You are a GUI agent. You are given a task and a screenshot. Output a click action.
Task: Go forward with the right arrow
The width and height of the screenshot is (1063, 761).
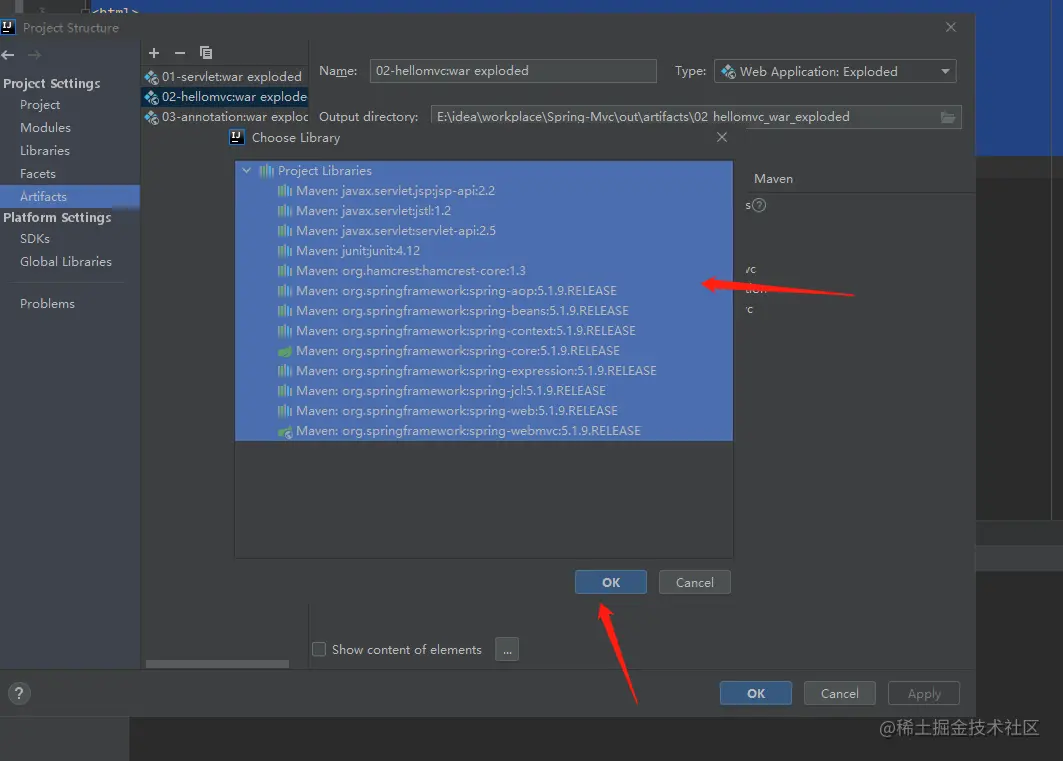click(x=35, y=55)
